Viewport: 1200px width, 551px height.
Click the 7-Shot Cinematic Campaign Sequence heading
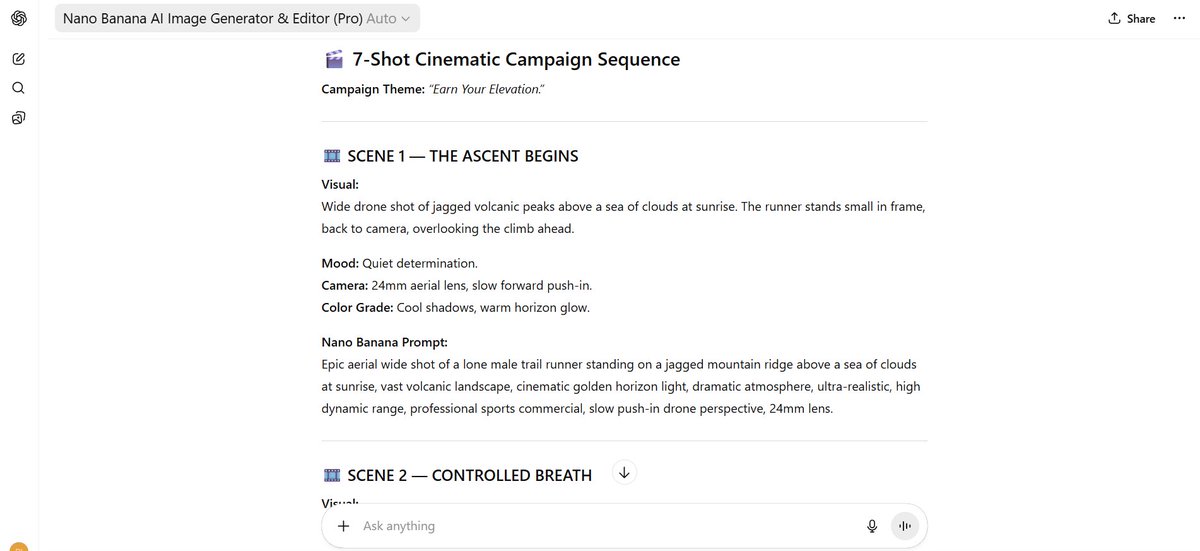point(516,60)
